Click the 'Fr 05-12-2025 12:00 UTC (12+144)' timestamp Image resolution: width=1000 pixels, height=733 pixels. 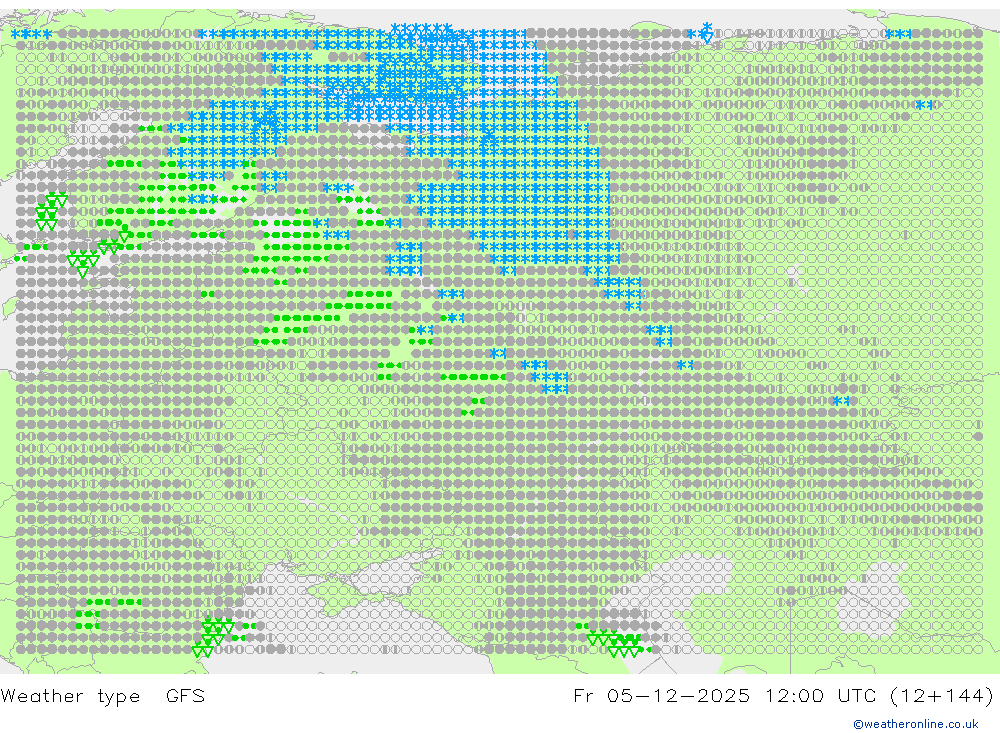783,695
